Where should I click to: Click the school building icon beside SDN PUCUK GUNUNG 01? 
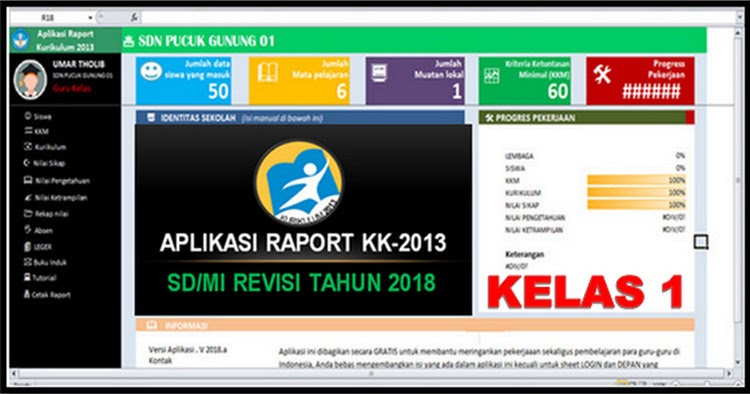click(129, 42)
